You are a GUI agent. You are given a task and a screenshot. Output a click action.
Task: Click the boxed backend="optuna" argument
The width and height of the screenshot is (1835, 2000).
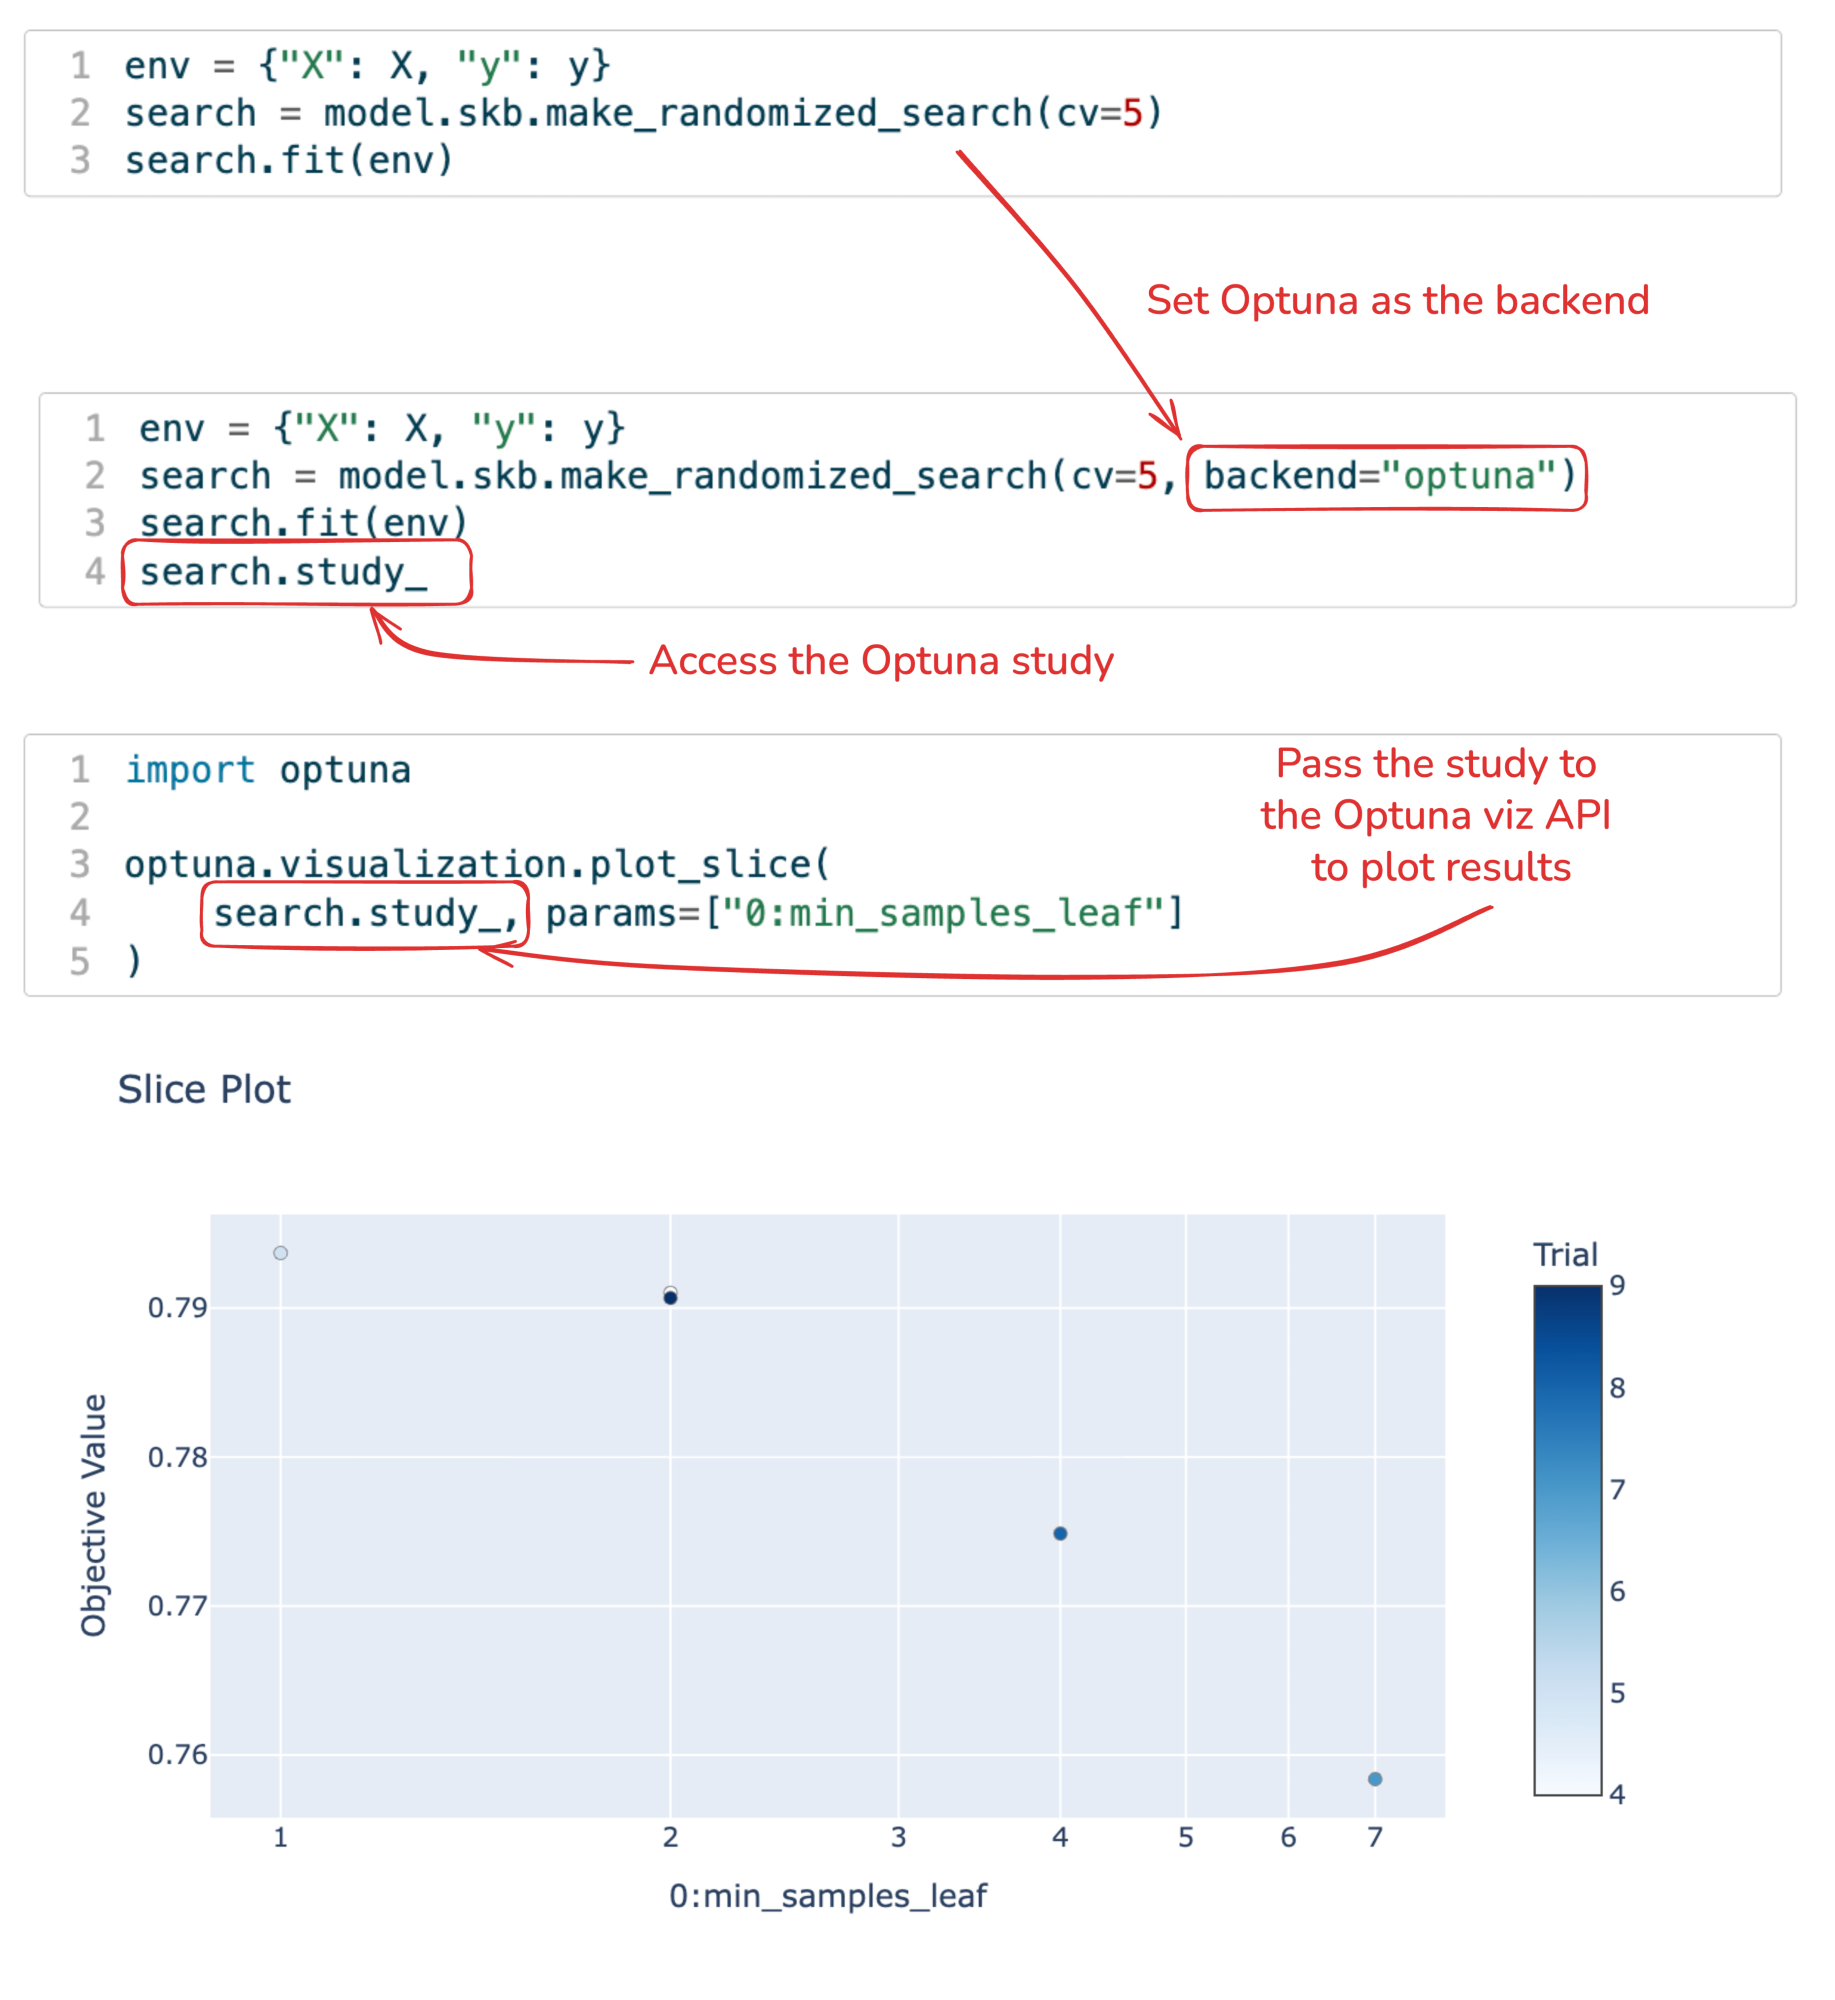click(1388, 477)
